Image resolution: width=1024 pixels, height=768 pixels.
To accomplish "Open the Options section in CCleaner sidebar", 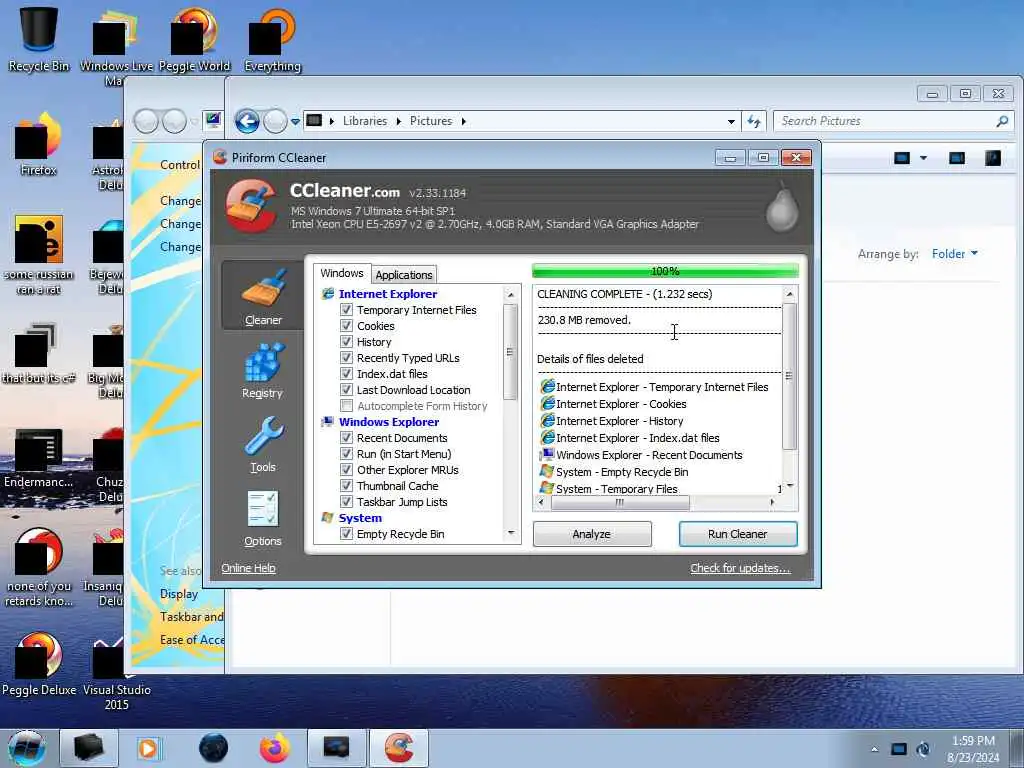I will click(x=263, y=519).
